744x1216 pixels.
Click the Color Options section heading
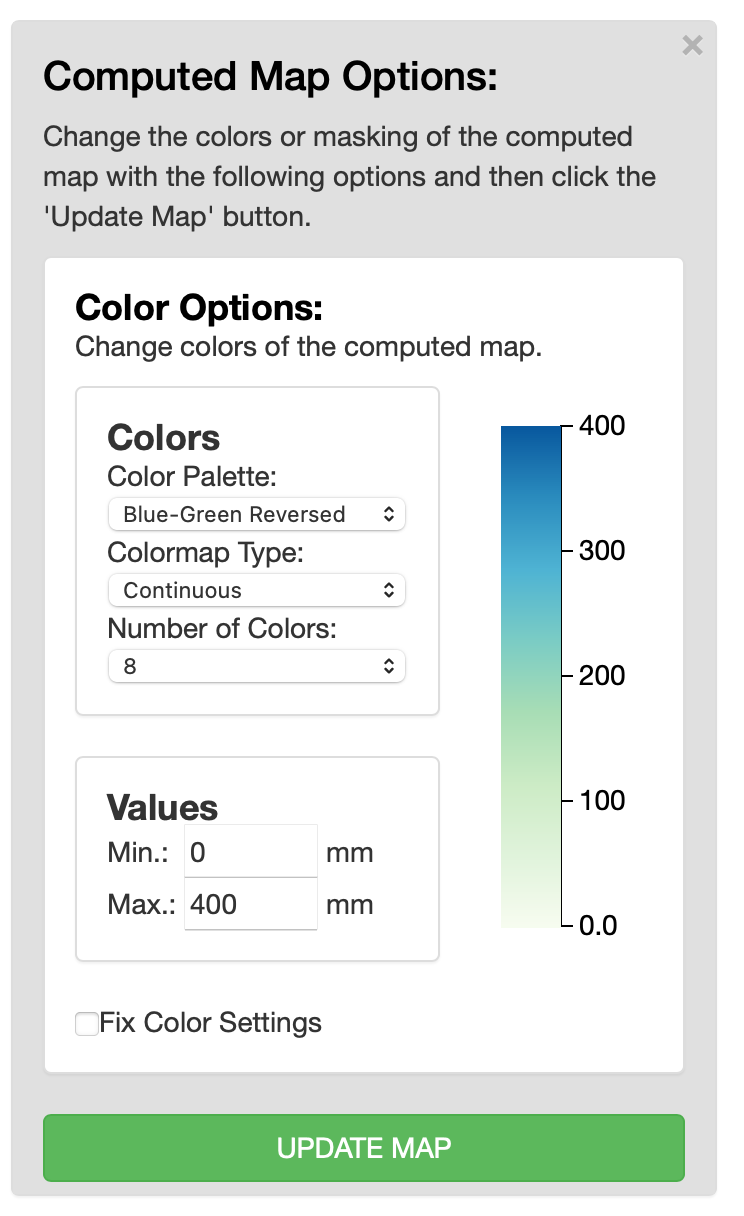199,308
